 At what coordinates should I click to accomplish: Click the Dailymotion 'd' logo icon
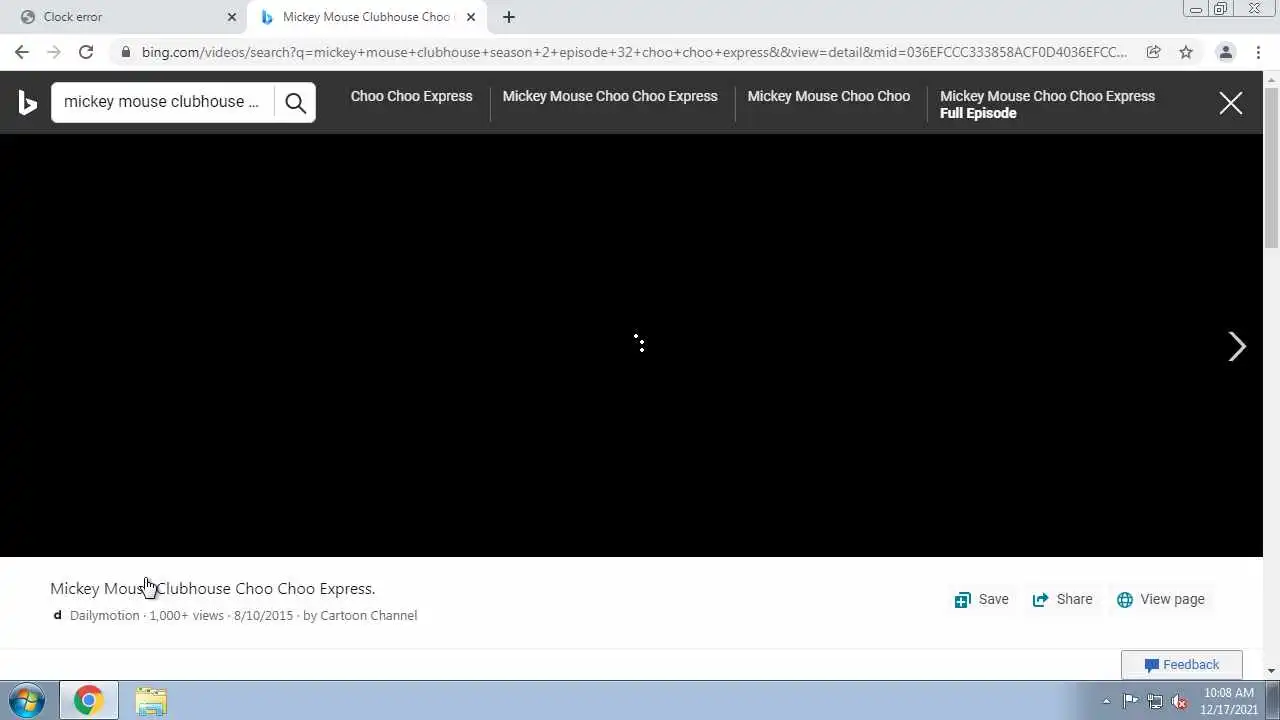(57, 615)
